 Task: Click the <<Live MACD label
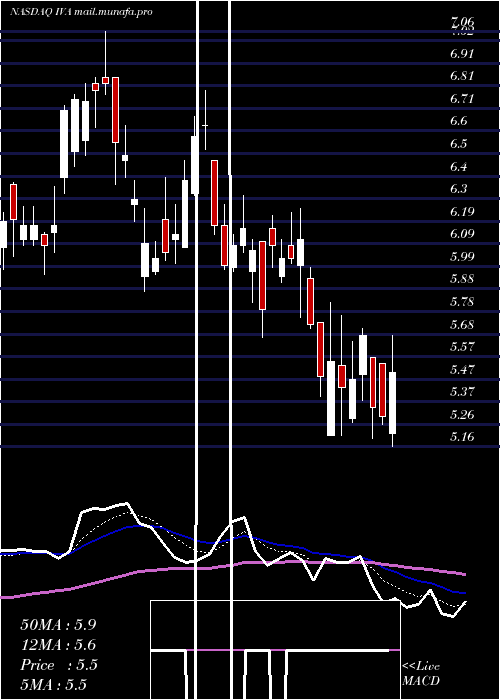point(421,673)
